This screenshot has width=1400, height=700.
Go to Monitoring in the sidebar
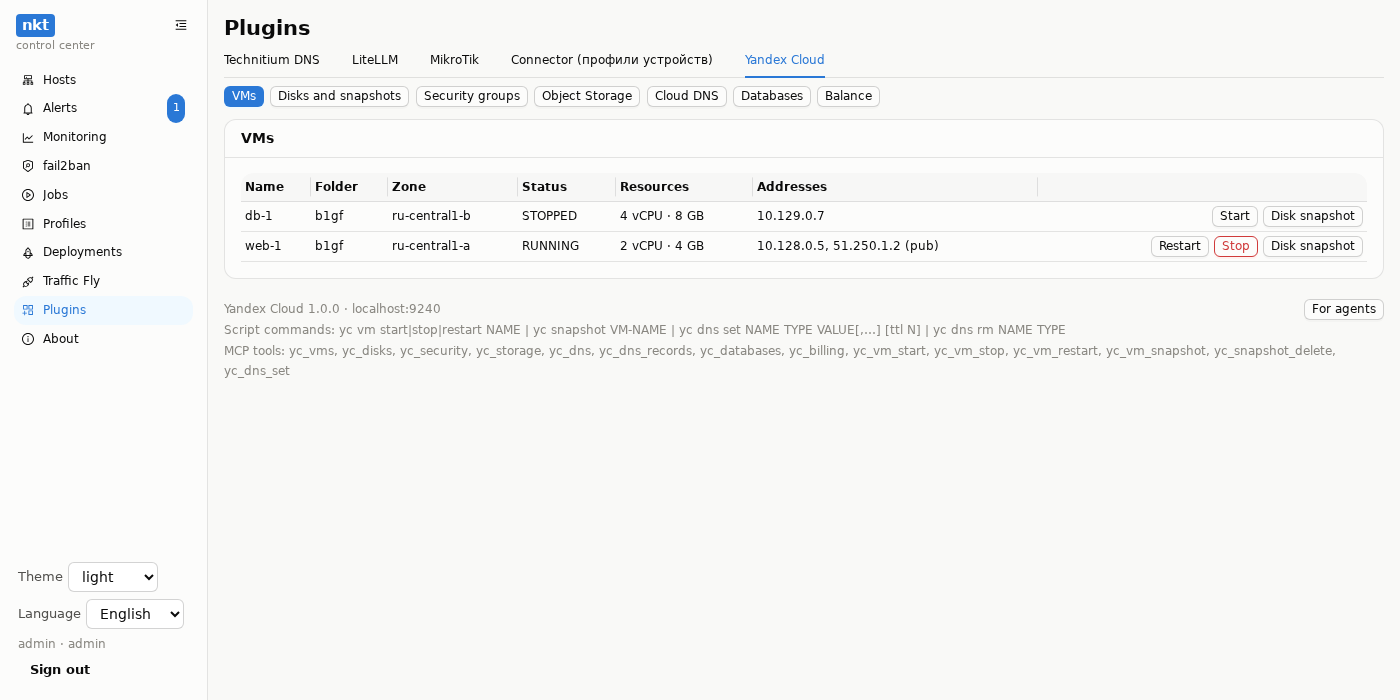[103, 137]
